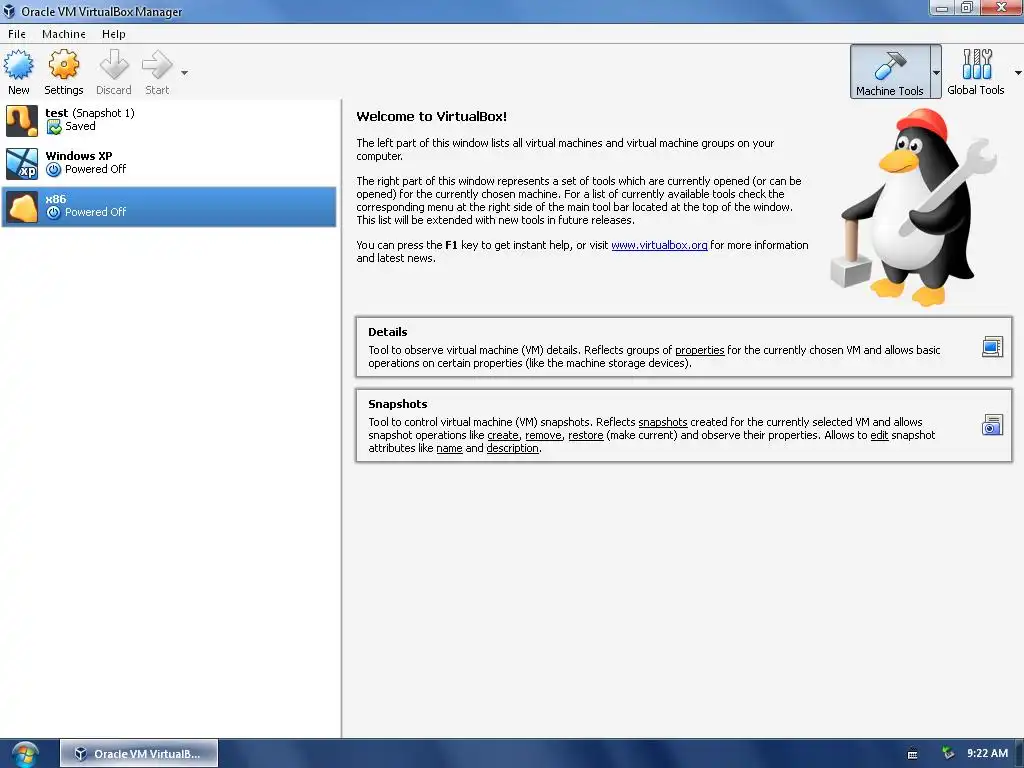
Task: Click 'Powered Off' text under x86
Action: 95,212
